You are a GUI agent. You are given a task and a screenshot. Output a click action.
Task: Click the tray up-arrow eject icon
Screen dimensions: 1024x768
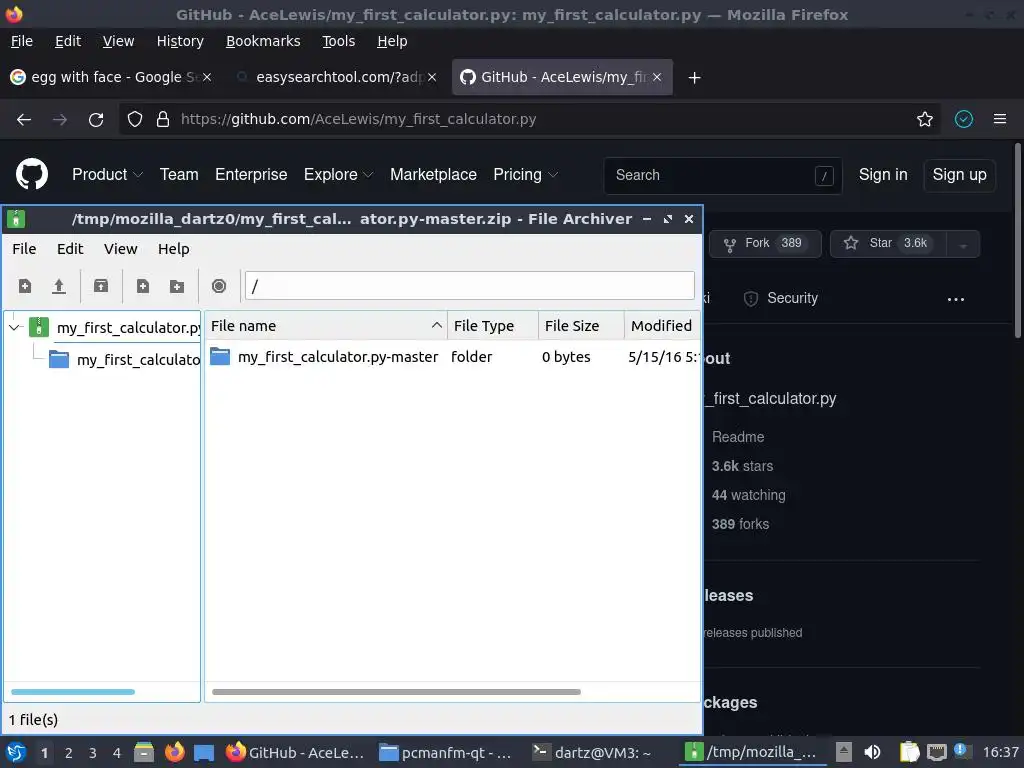844,752
